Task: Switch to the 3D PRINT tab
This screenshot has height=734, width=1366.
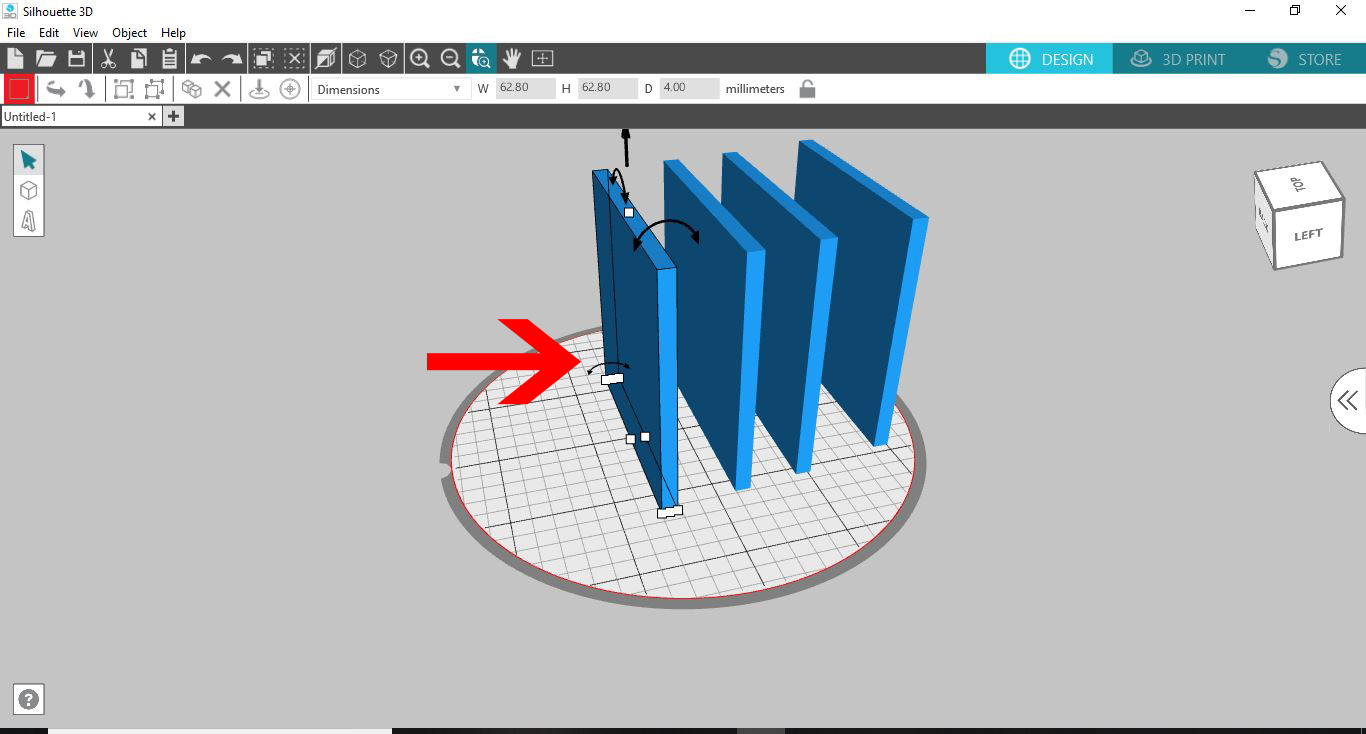Action: 1177,59
